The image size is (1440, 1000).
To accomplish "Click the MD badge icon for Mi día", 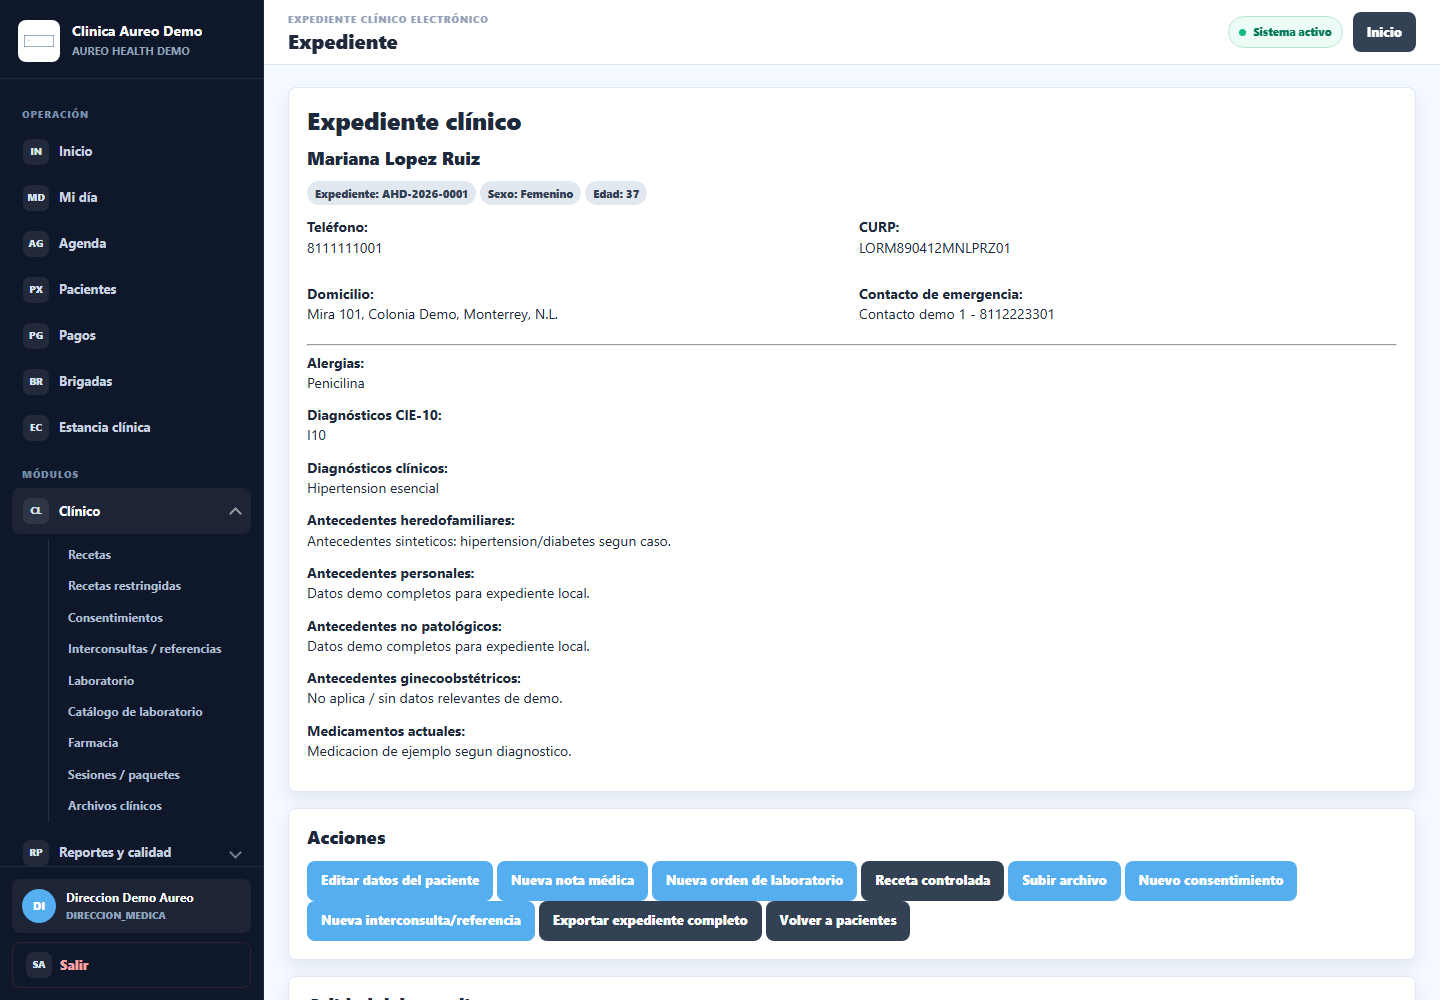I will pos(36,198).
